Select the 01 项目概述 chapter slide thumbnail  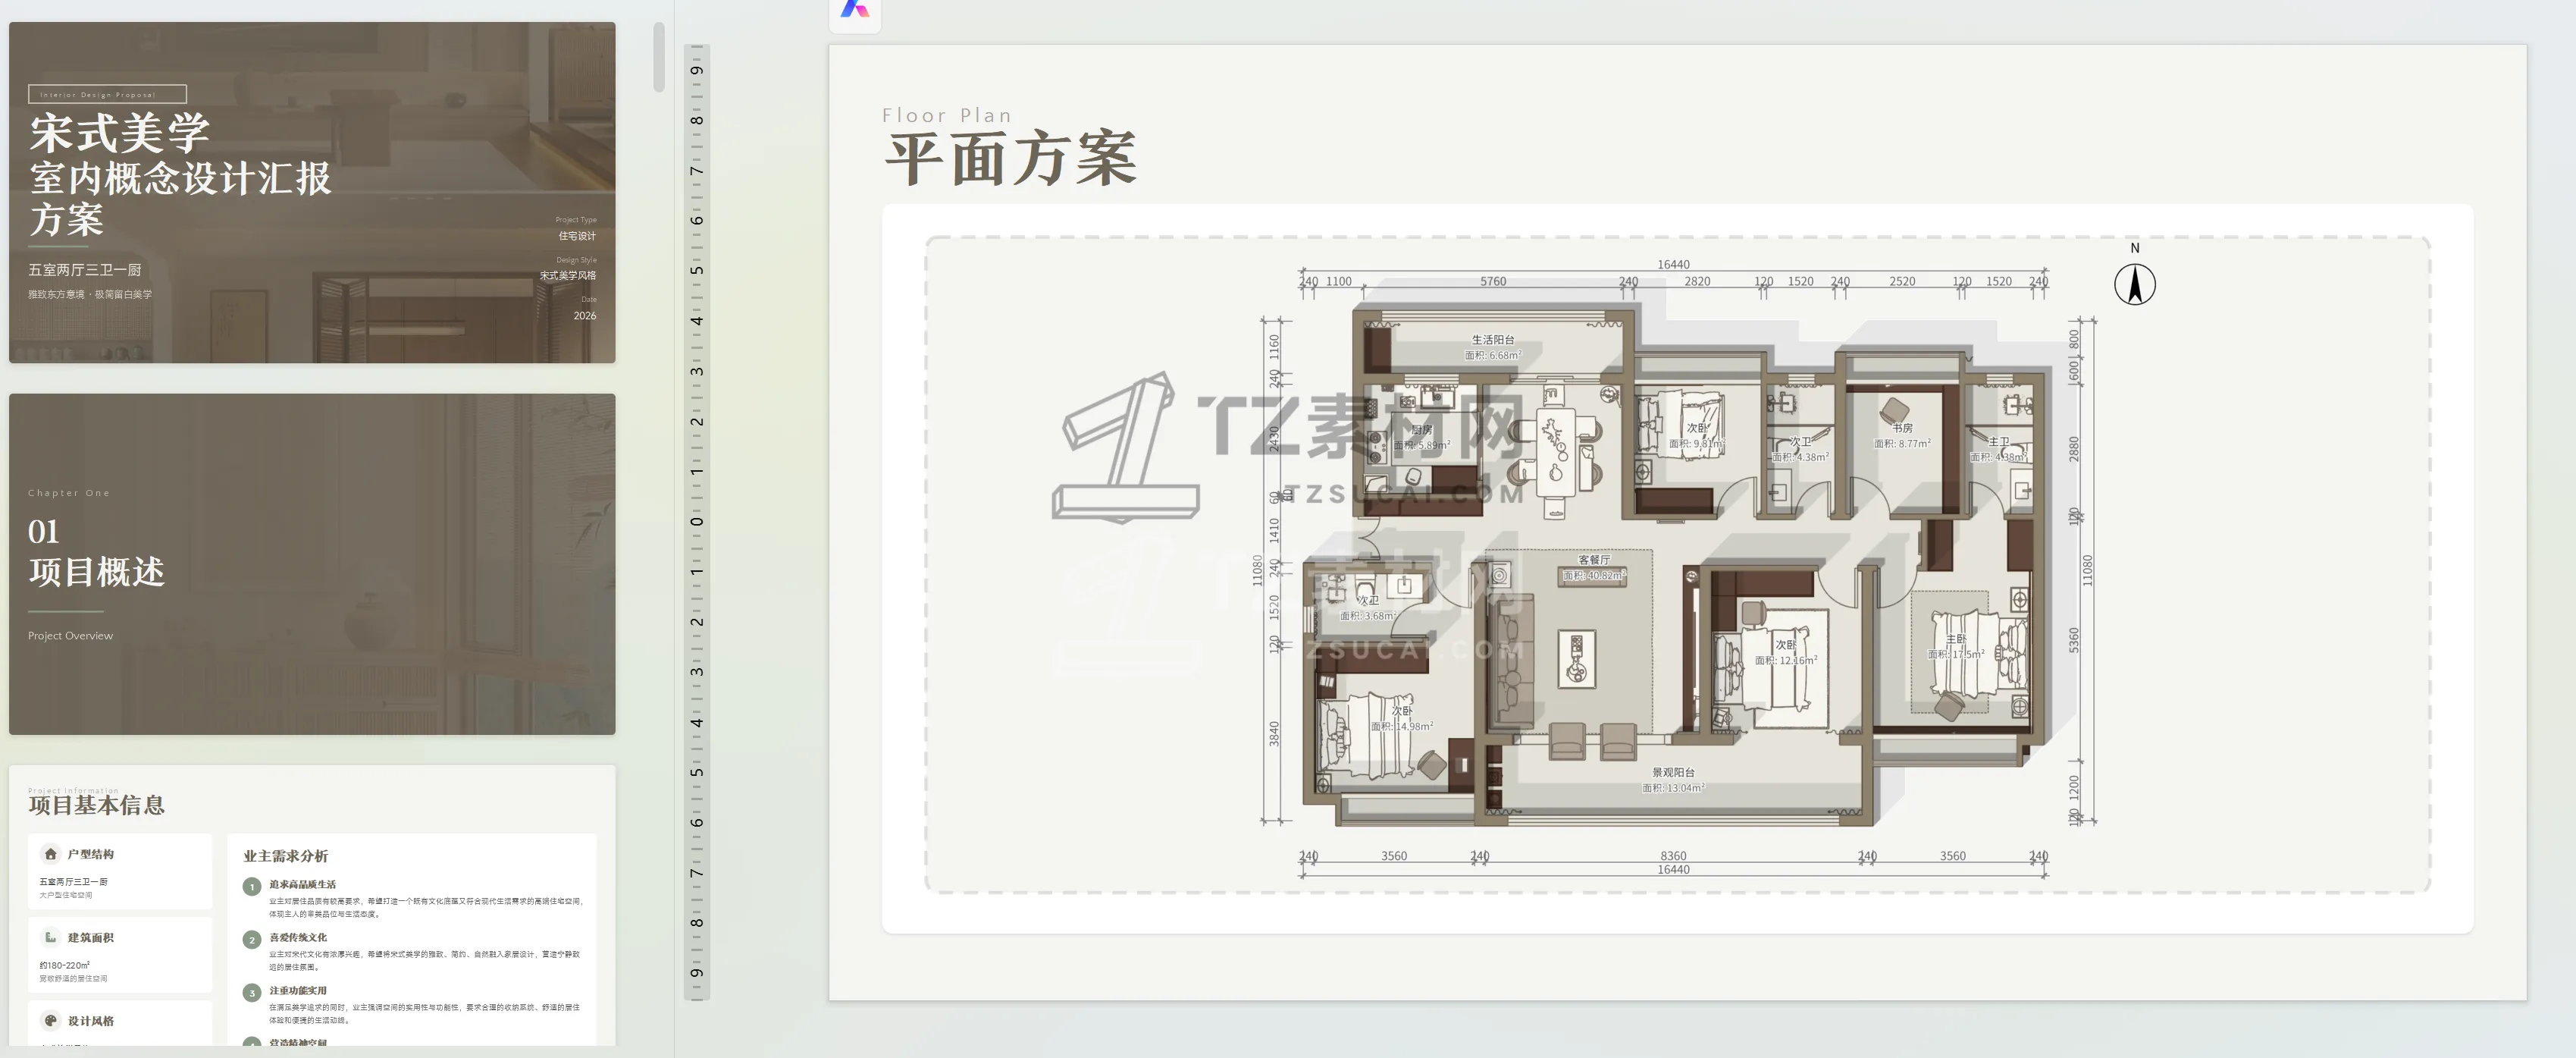[x=312, y=564]
